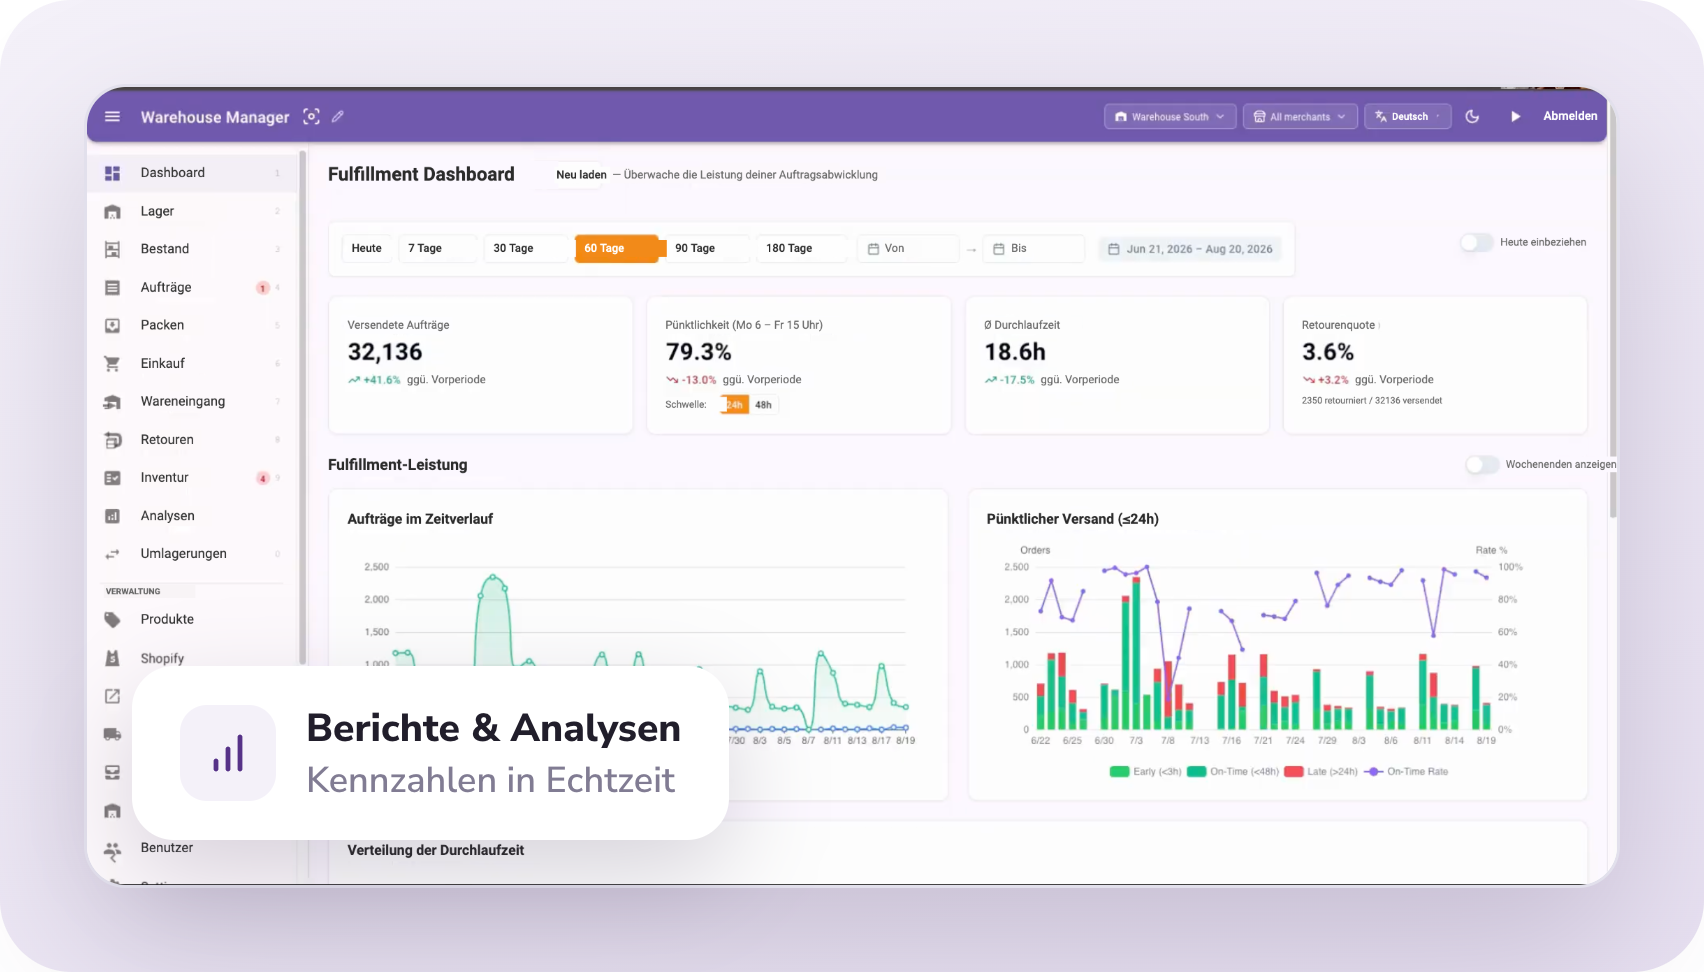
Task: Click the scan icon beside Warehouse Manager
Action: click(312, 117)
